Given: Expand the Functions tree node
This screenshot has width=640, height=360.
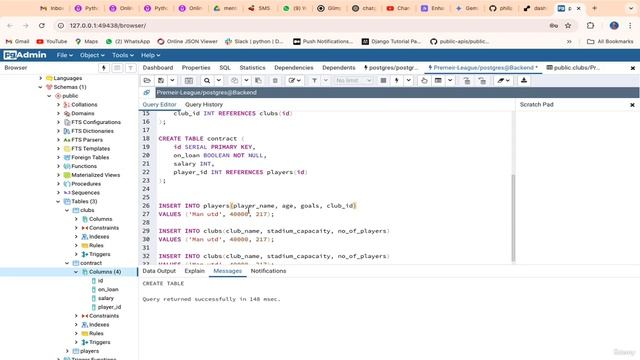Looking at the screenshot, I should click(x=58, y=166).
